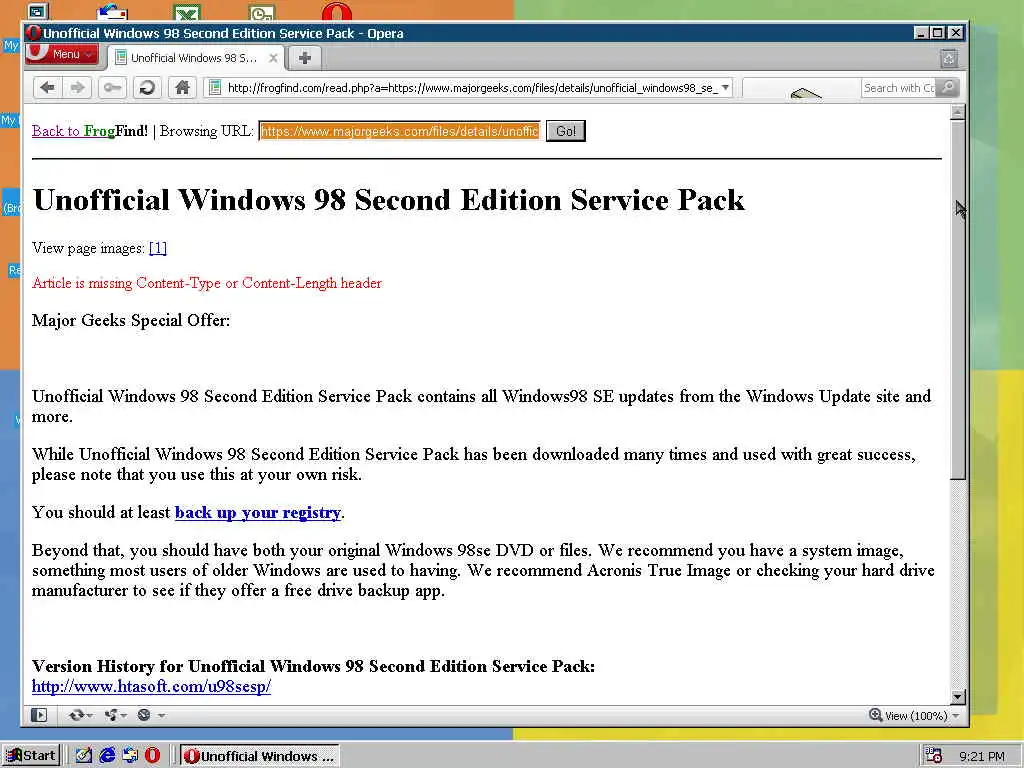
Task: Expand the address bar history dropdown
Action: click(725, 88)
